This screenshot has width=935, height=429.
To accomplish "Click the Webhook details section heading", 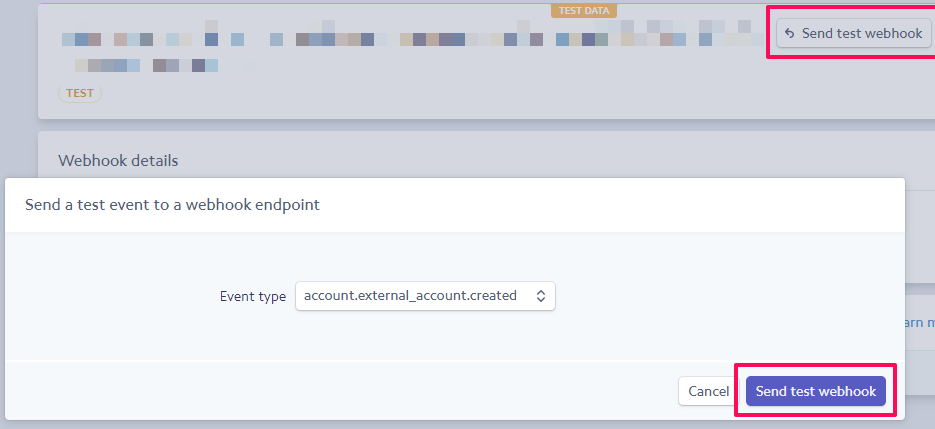I will pos(118,161).
